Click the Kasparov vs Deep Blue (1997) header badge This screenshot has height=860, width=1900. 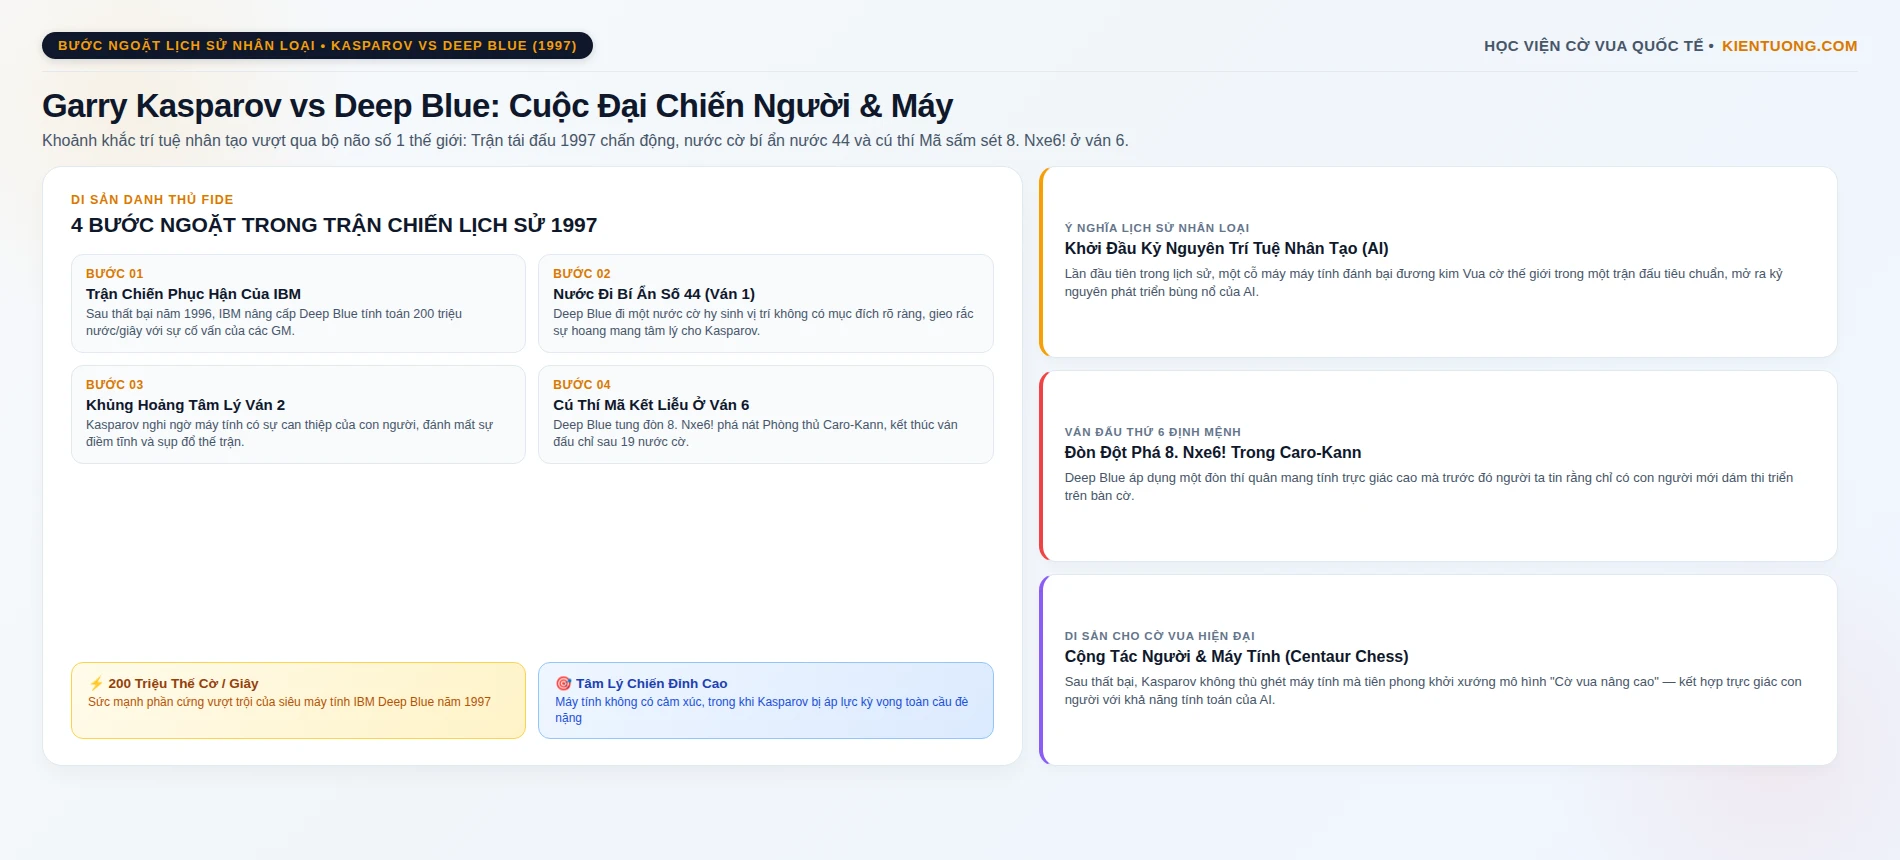[317, 46]
